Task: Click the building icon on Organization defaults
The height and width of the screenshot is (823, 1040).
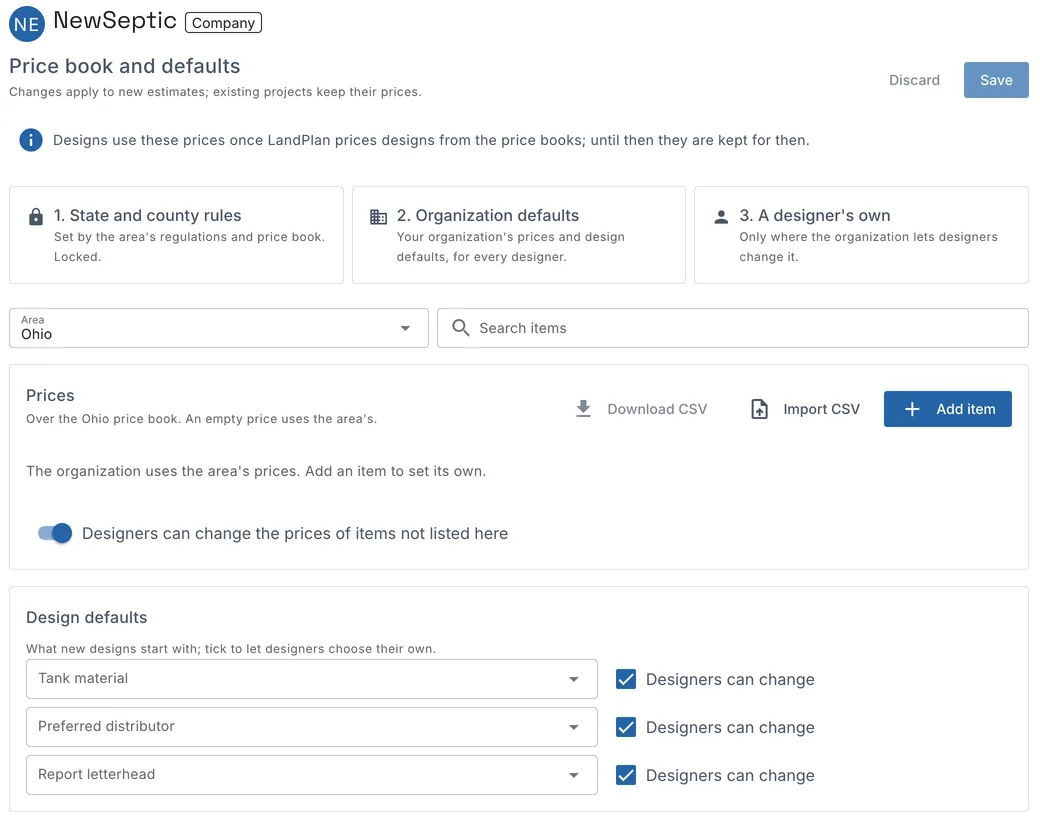Action: pos(378,217)
